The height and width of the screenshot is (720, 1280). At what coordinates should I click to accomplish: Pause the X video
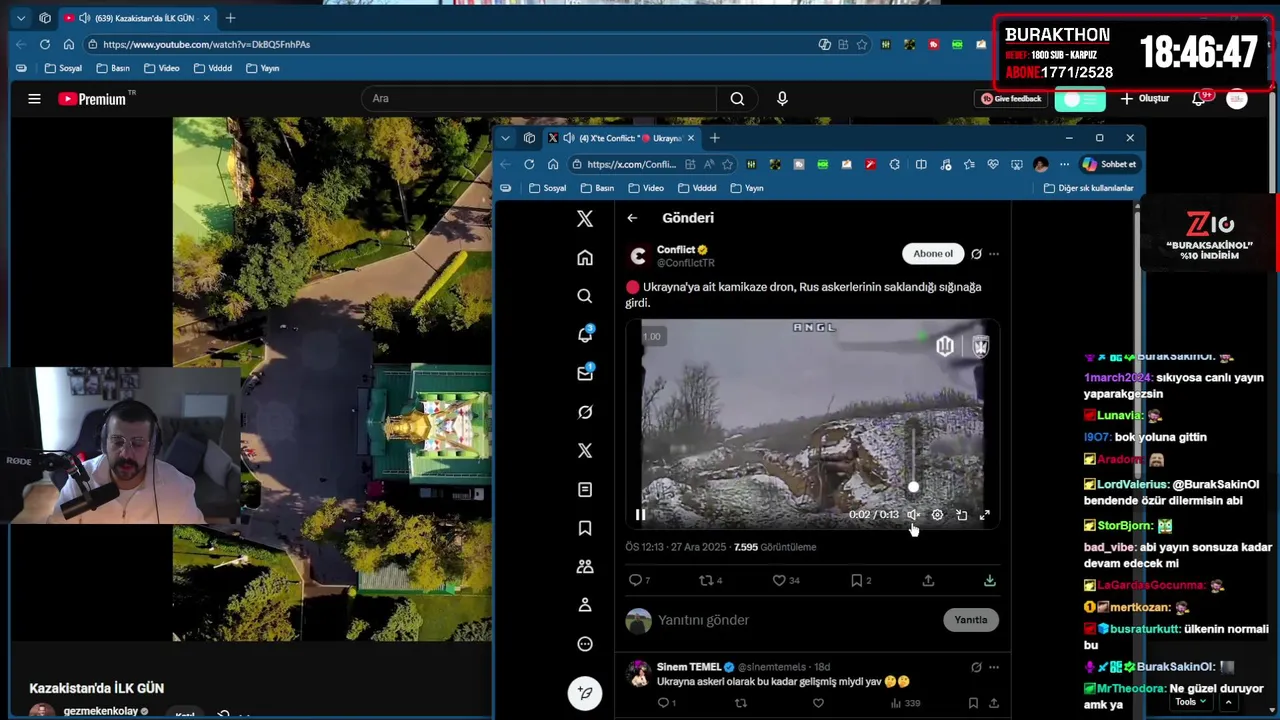click(x=641, y=515)
